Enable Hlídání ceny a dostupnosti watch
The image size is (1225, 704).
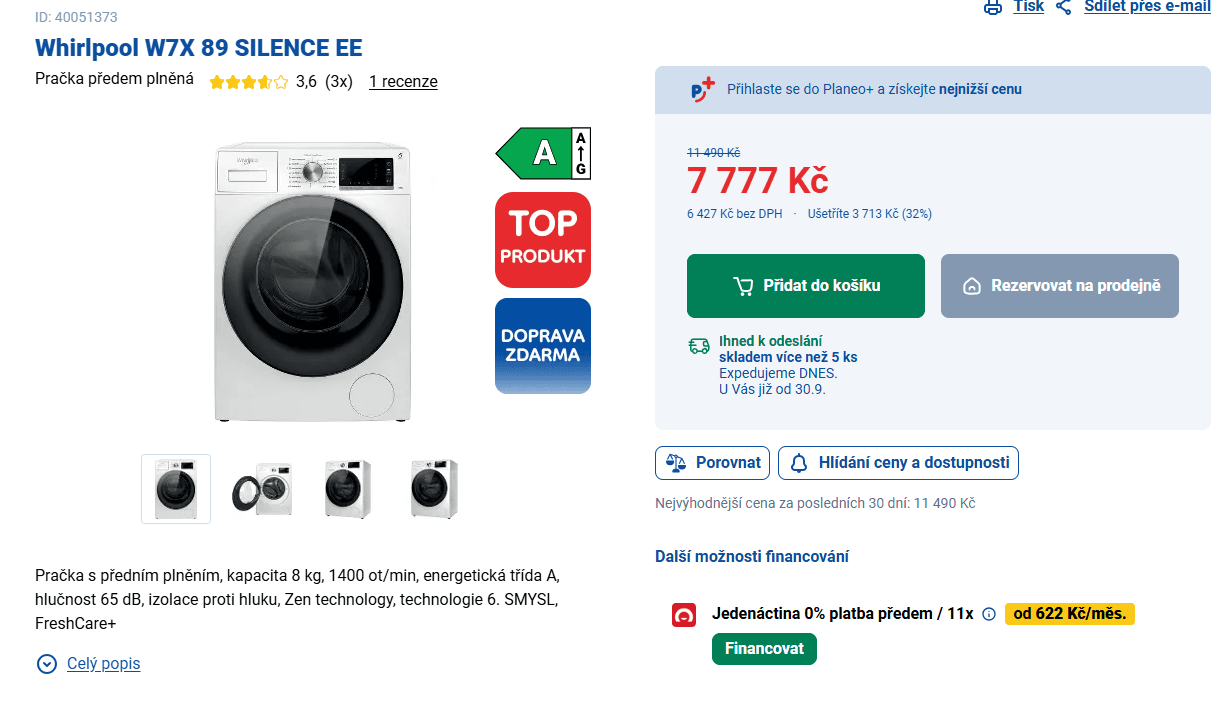point(898,463)
